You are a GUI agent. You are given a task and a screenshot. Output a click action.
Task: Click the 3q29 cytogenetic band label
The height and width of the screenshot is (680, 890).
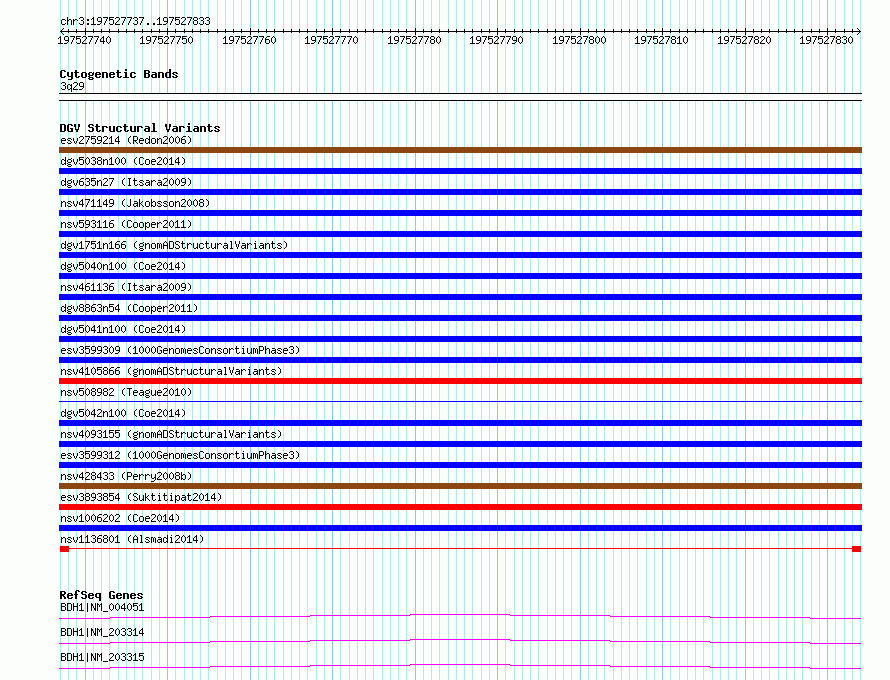72,86
